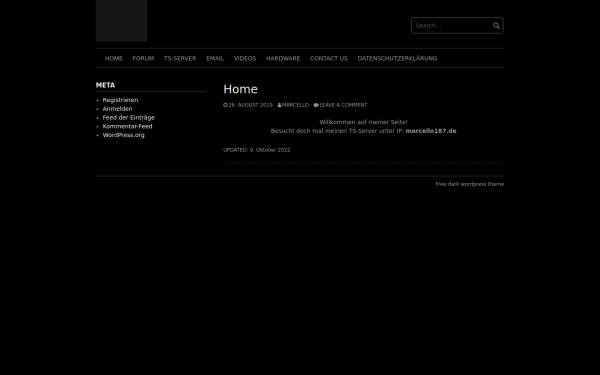Open the EMAIL menu item
Image resolution: width=600 pixels, height=375 pixels.
(215, 59)
